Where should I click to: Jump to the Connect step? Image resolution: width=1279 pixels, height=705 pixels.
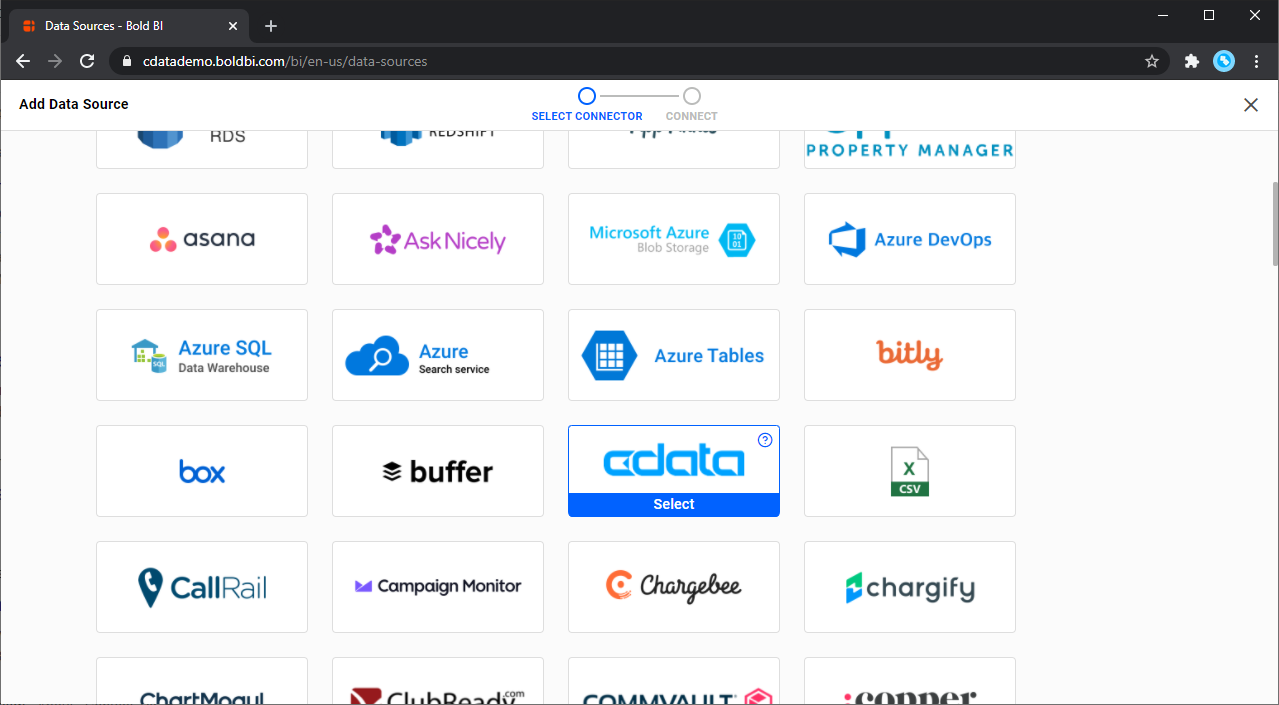click(692, 104)
